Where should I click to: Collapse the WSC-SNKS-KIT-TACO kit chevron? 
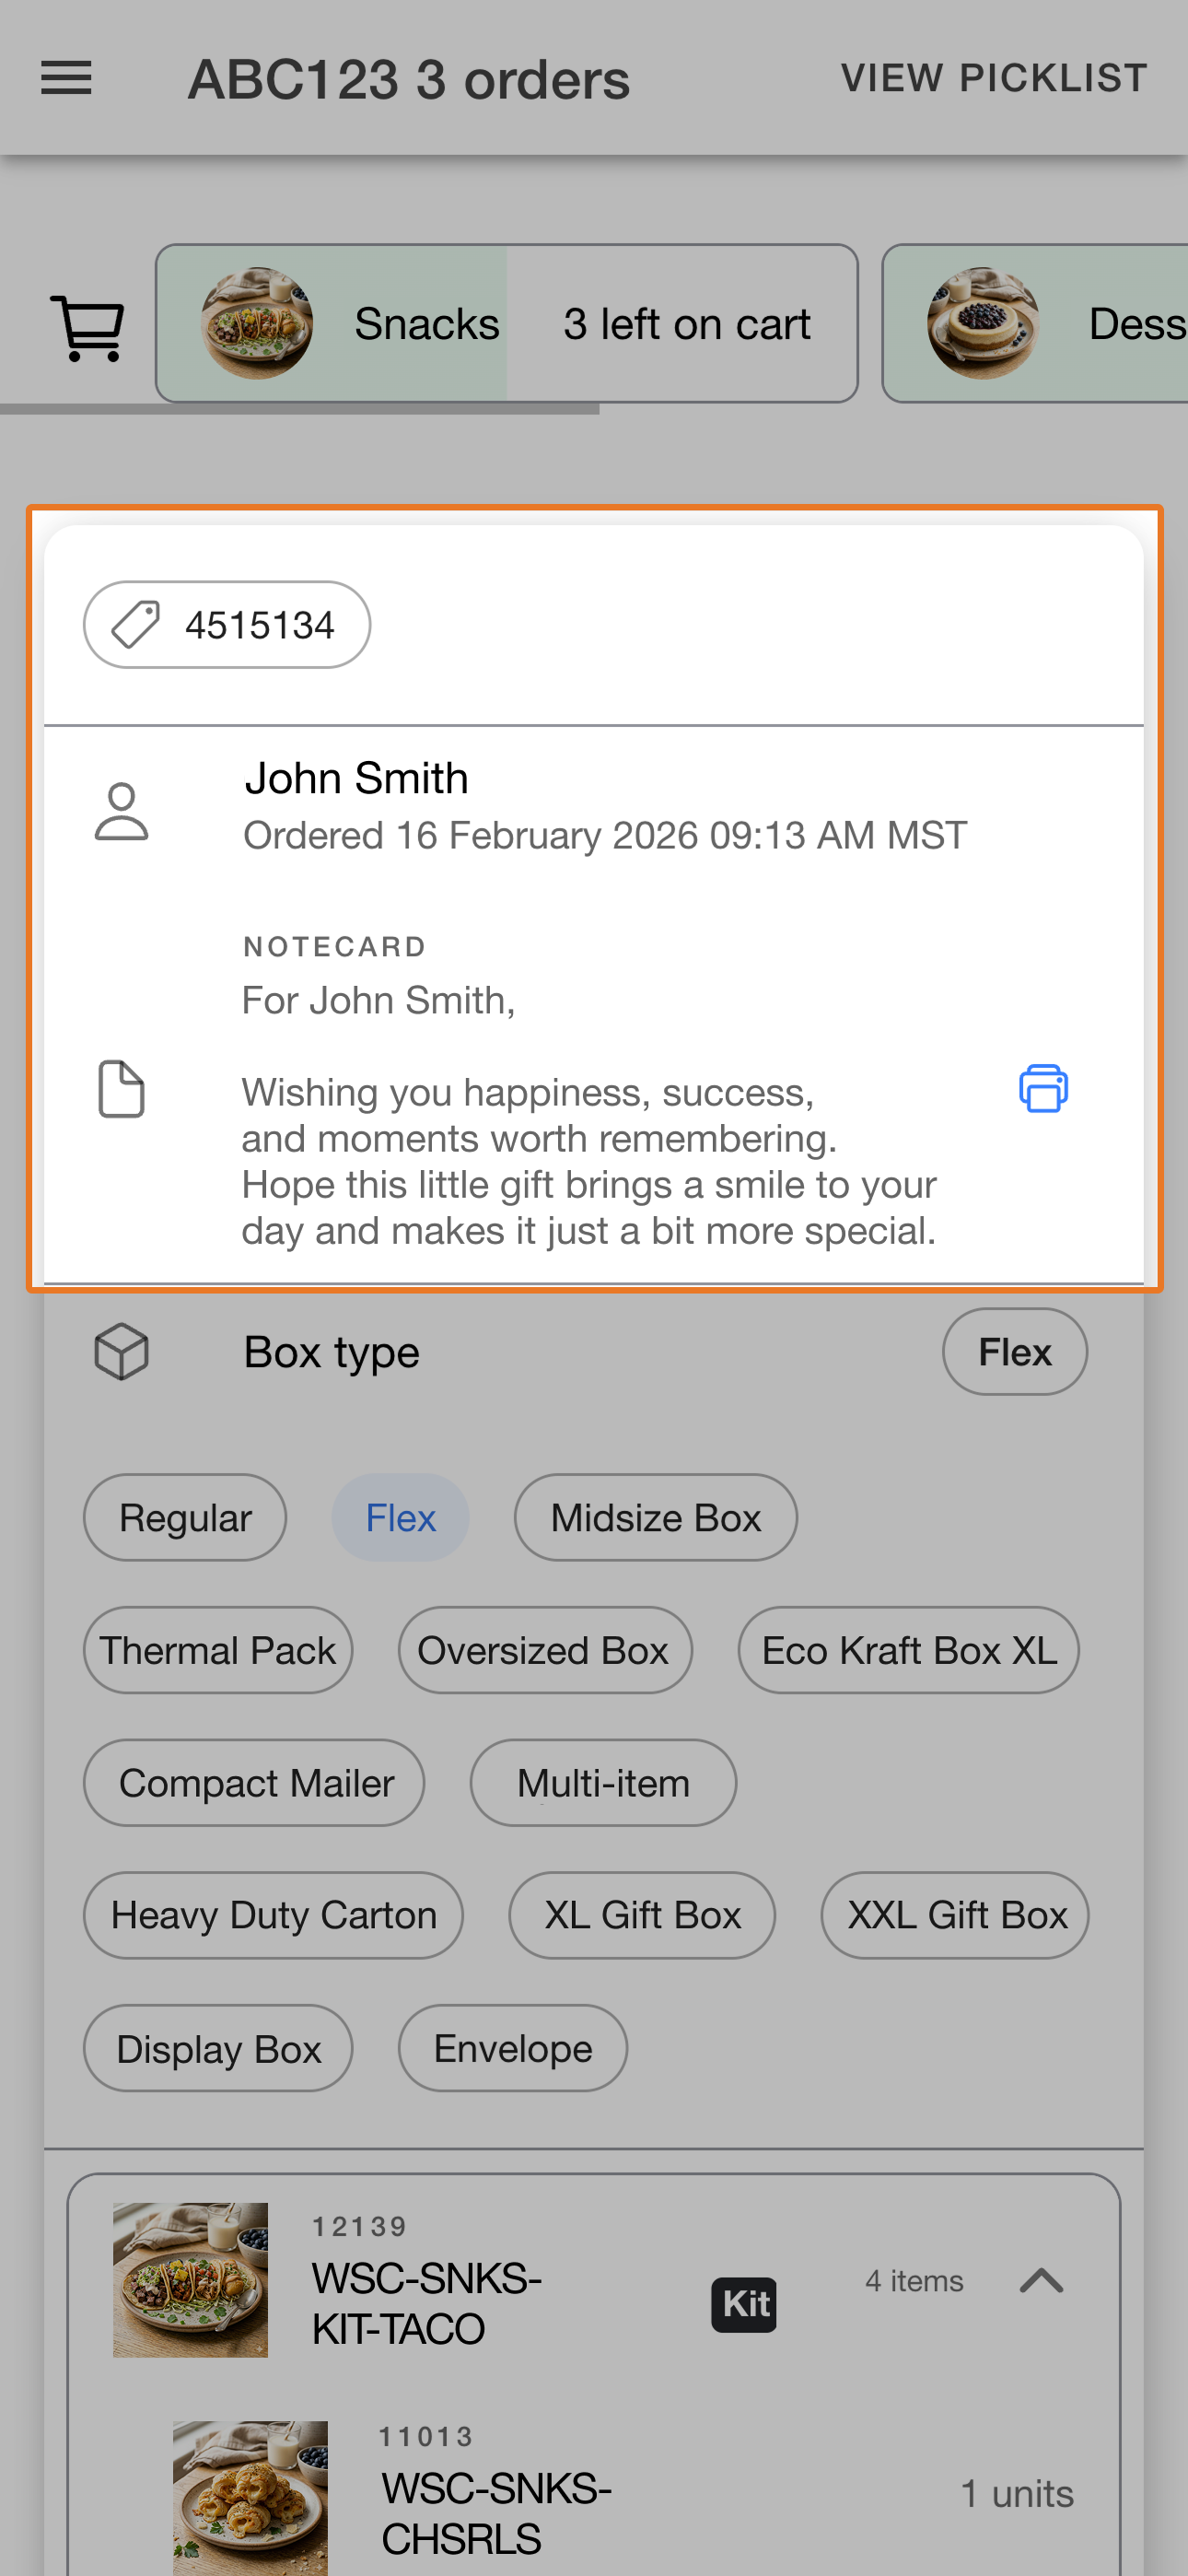(1041, 2281)
